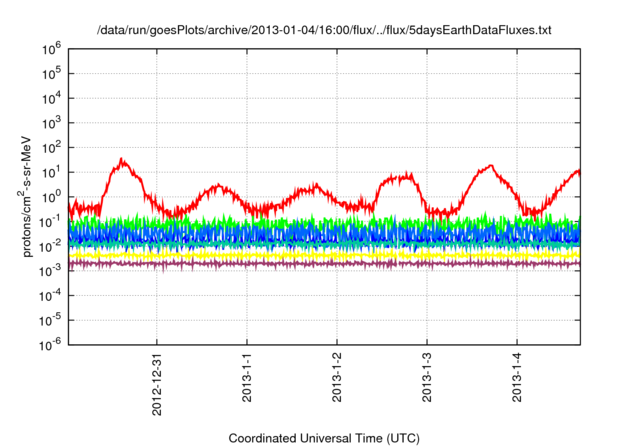The height and width of the screenshot is (448, 640).
Task: Click the 10^6 y-axis tick label
Action: click(x=51, y=50)
